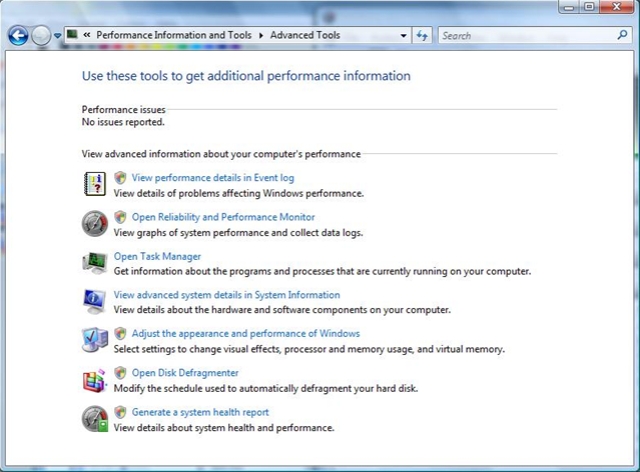Open View performance details in Event log

coord(213,178)
